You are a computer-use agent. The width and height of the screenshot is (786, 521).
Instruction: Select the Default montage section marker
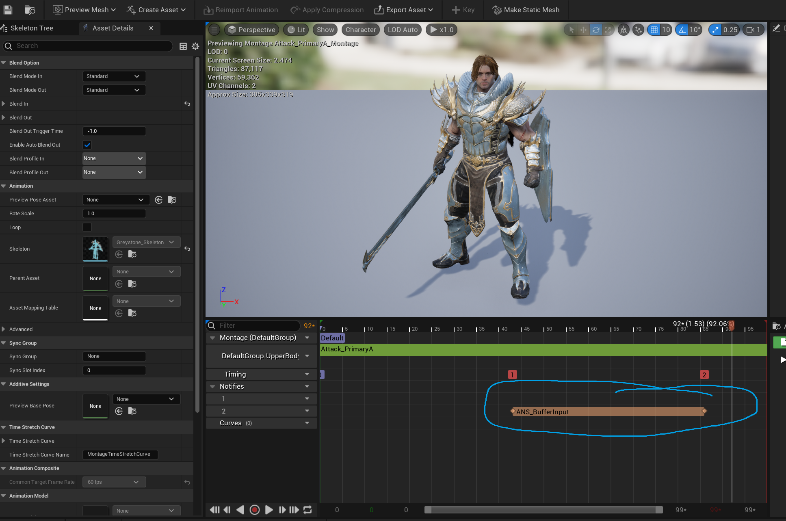(x=332, y=338)
